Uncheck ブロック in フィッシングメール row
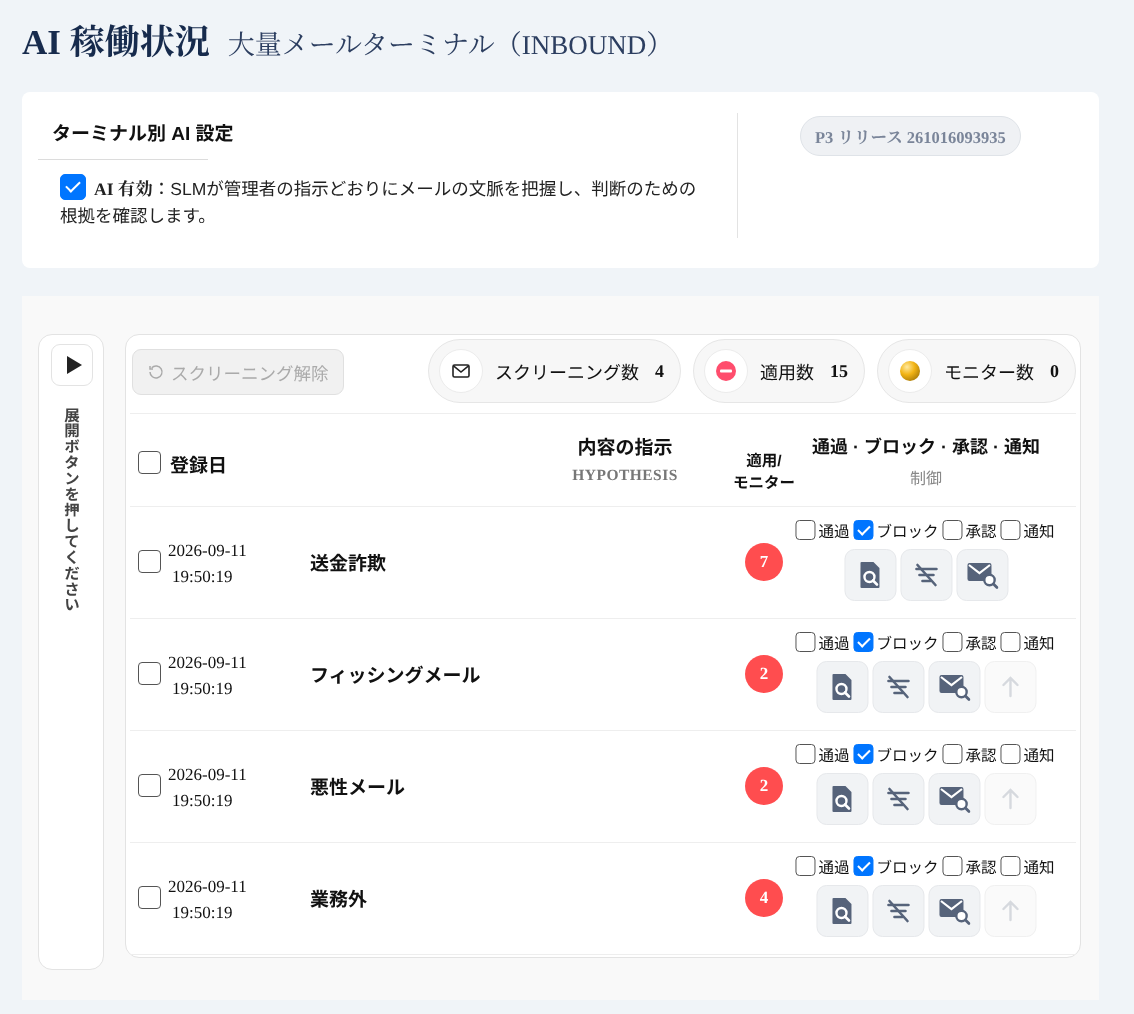This screenshot has width=1134, height=1014. [864, 642]
